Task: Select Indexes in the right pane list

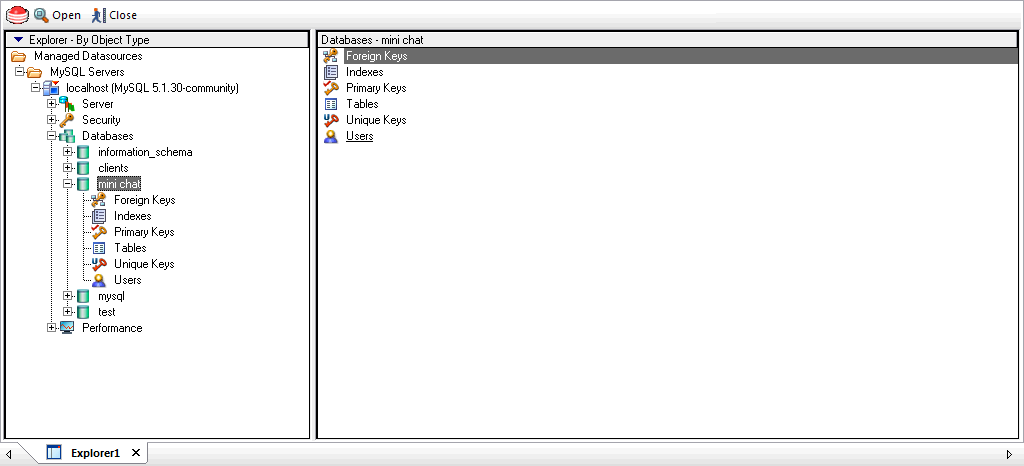Action: click(364, 72)
